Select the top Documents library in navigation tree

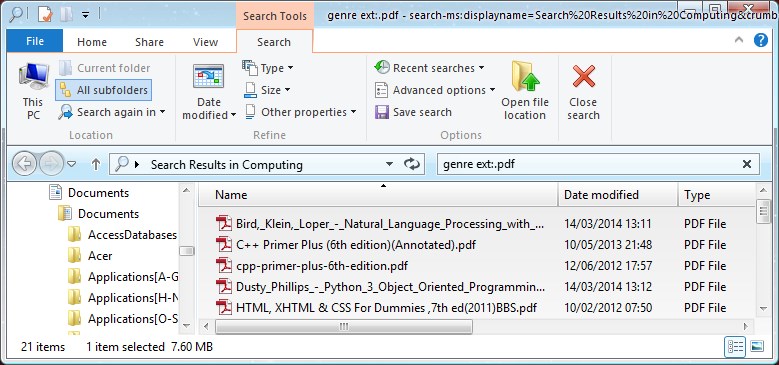tap(98, 193)
